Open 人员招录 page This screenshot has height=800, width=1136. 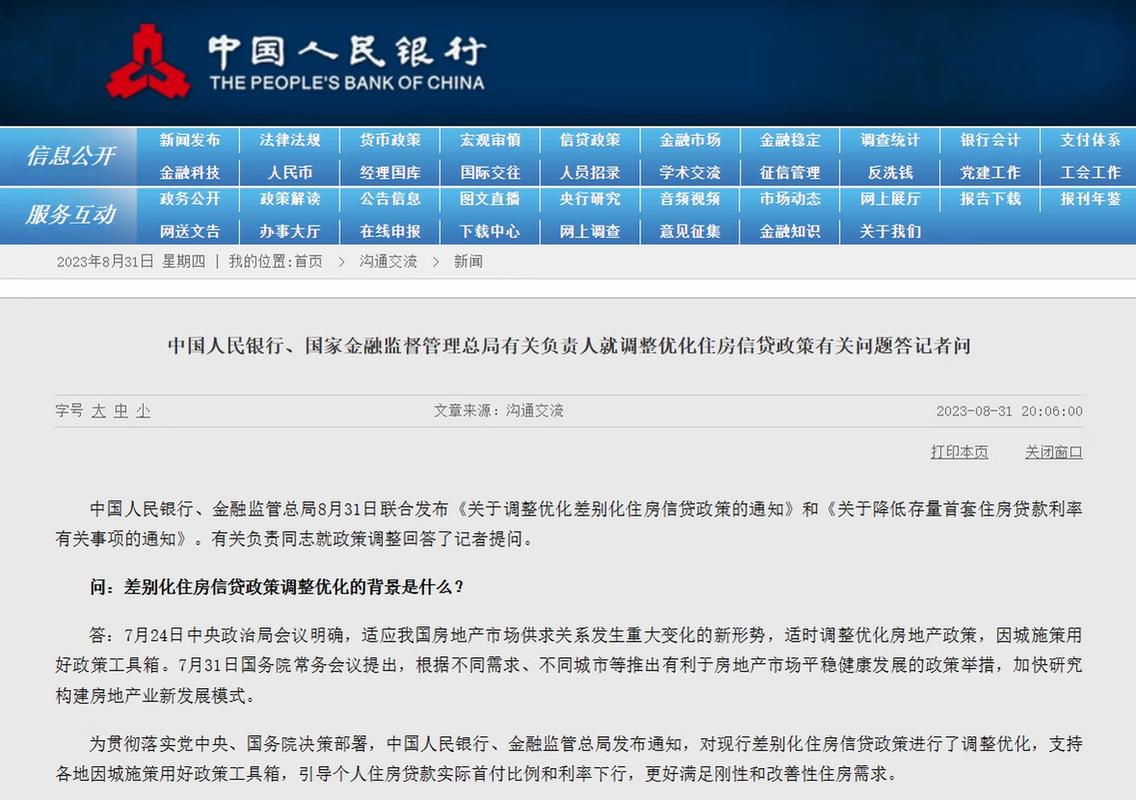coord(590,172)
